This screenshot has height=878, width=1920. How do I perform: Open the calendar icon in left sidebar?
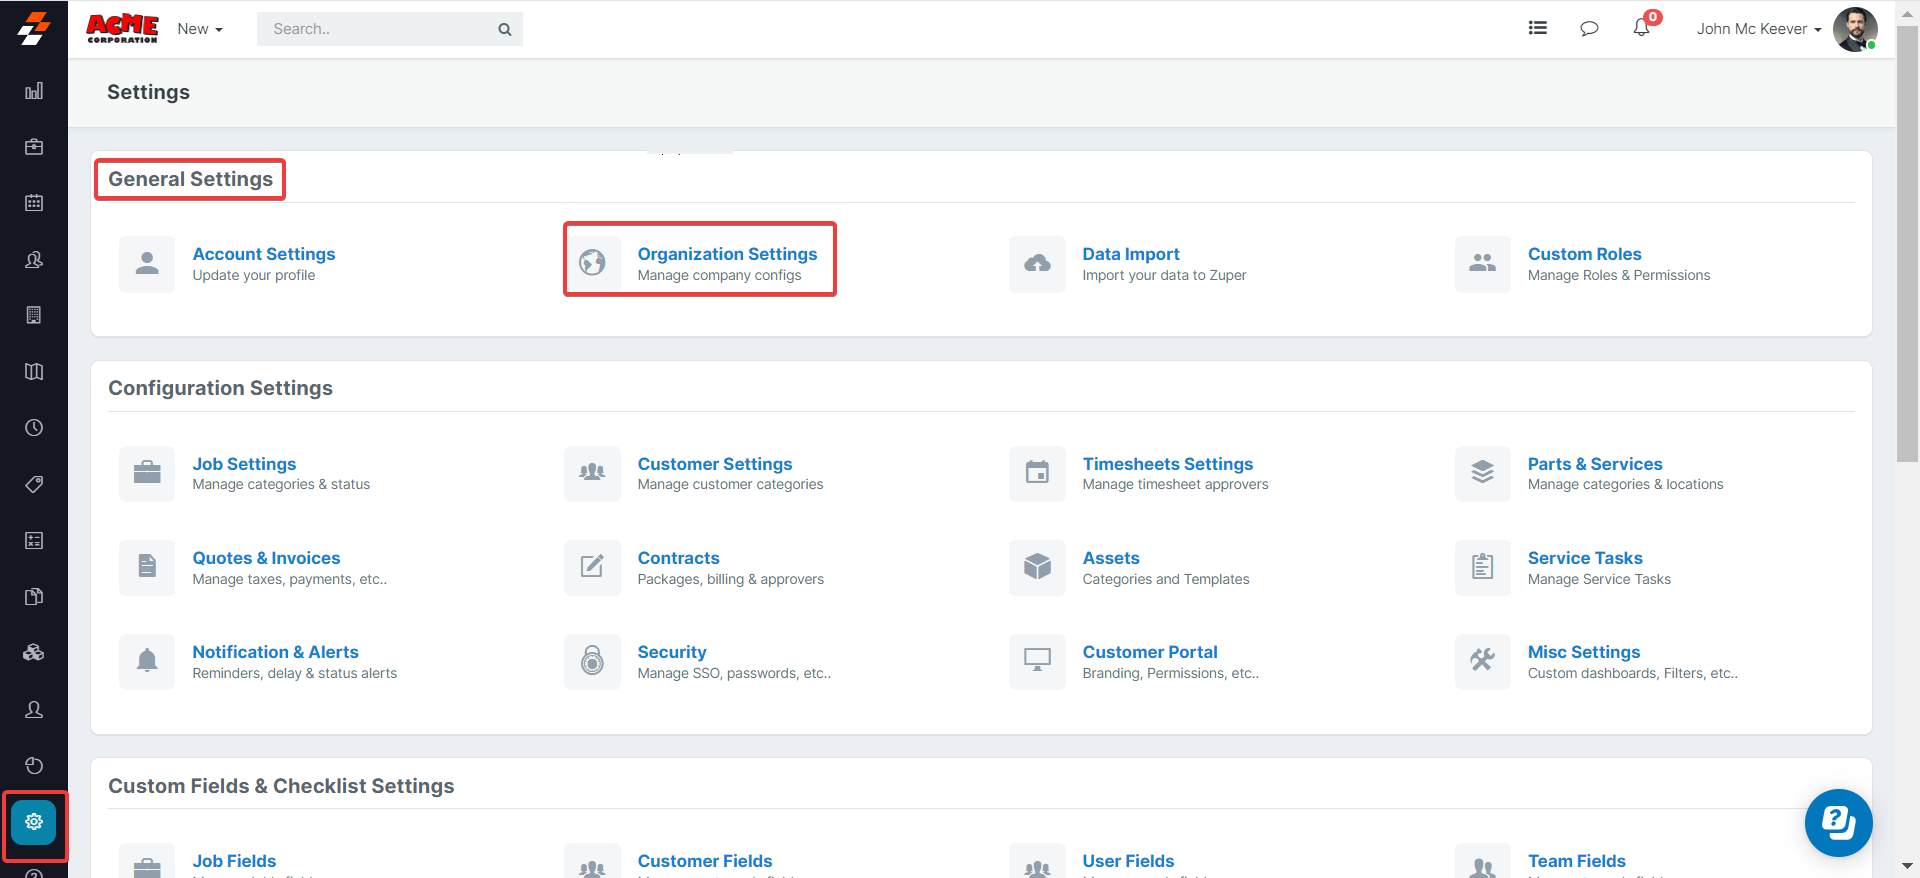point(34,203)
